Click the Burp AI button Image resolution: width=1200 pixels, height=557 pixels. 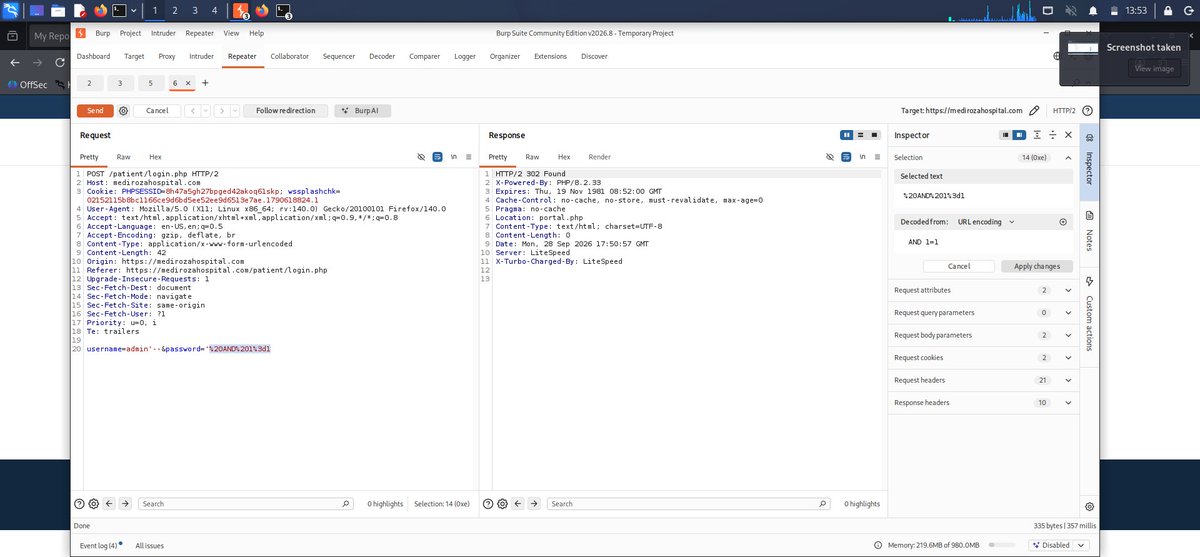pyautogui.click(x=361, y=111)
